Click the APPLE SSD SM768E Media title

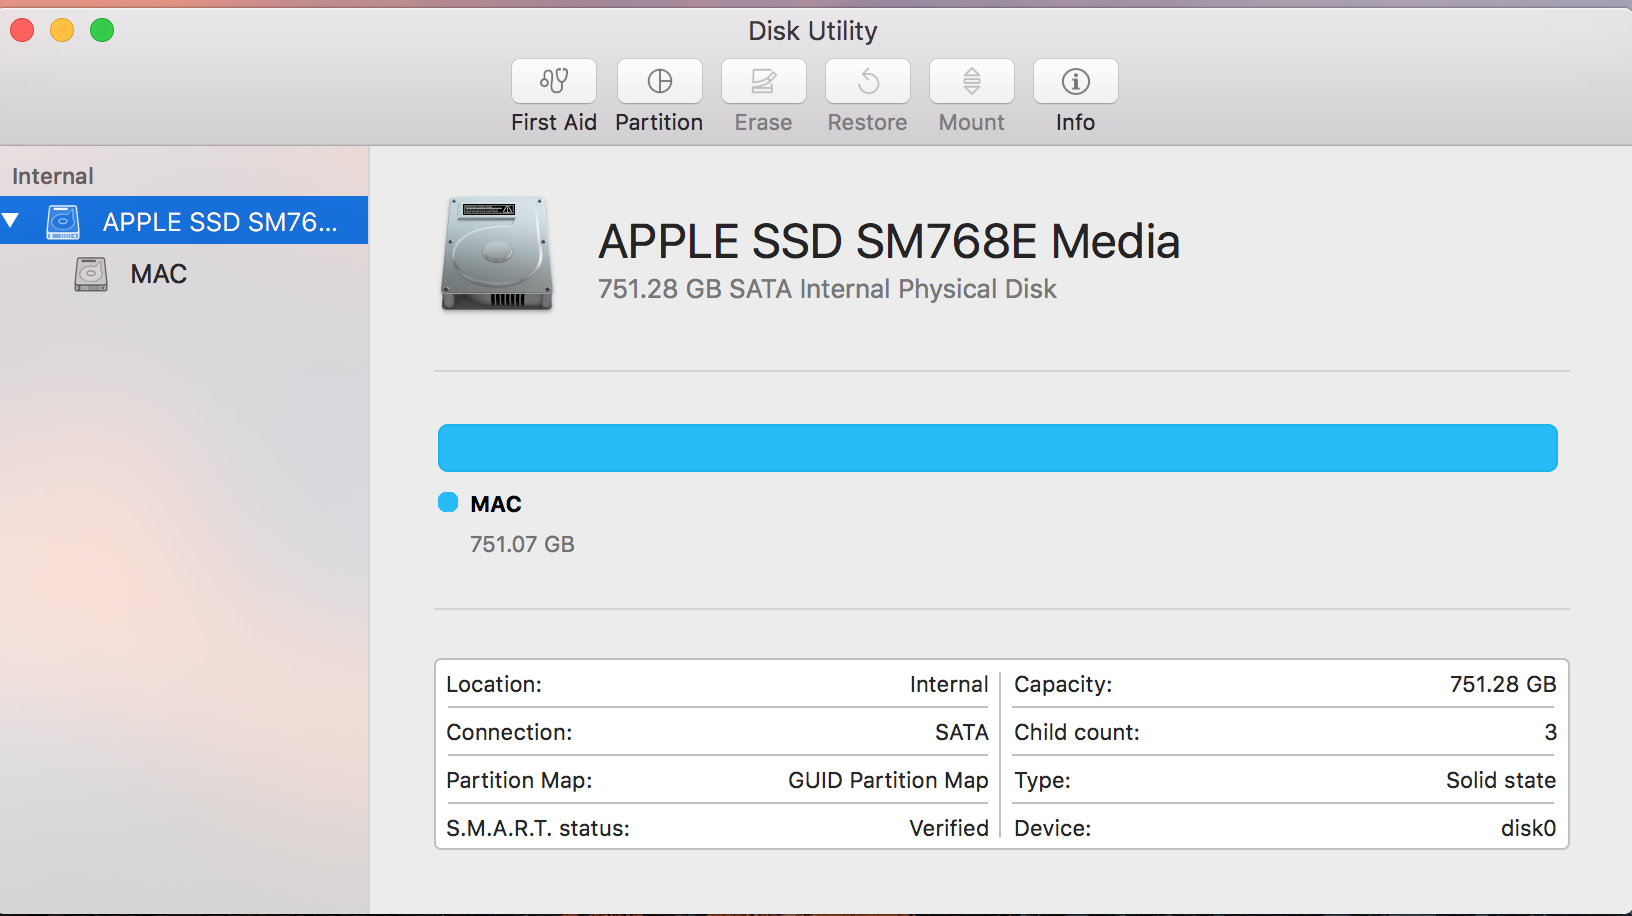889,242
